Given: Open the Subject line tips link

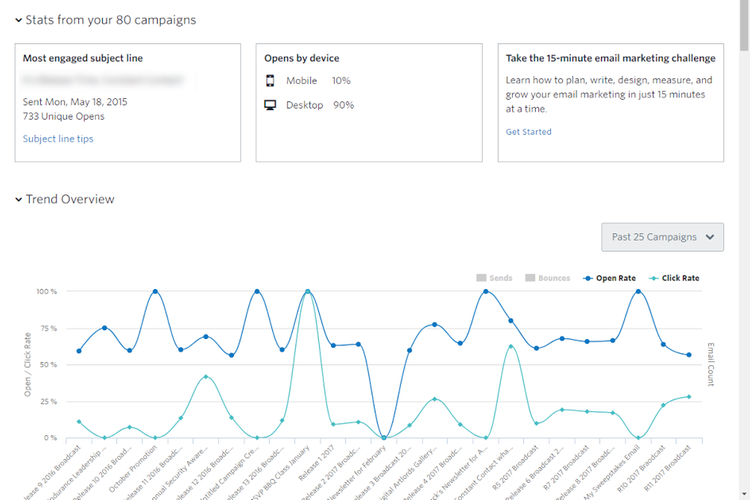Looking at the screenshot, I should 58,139.
